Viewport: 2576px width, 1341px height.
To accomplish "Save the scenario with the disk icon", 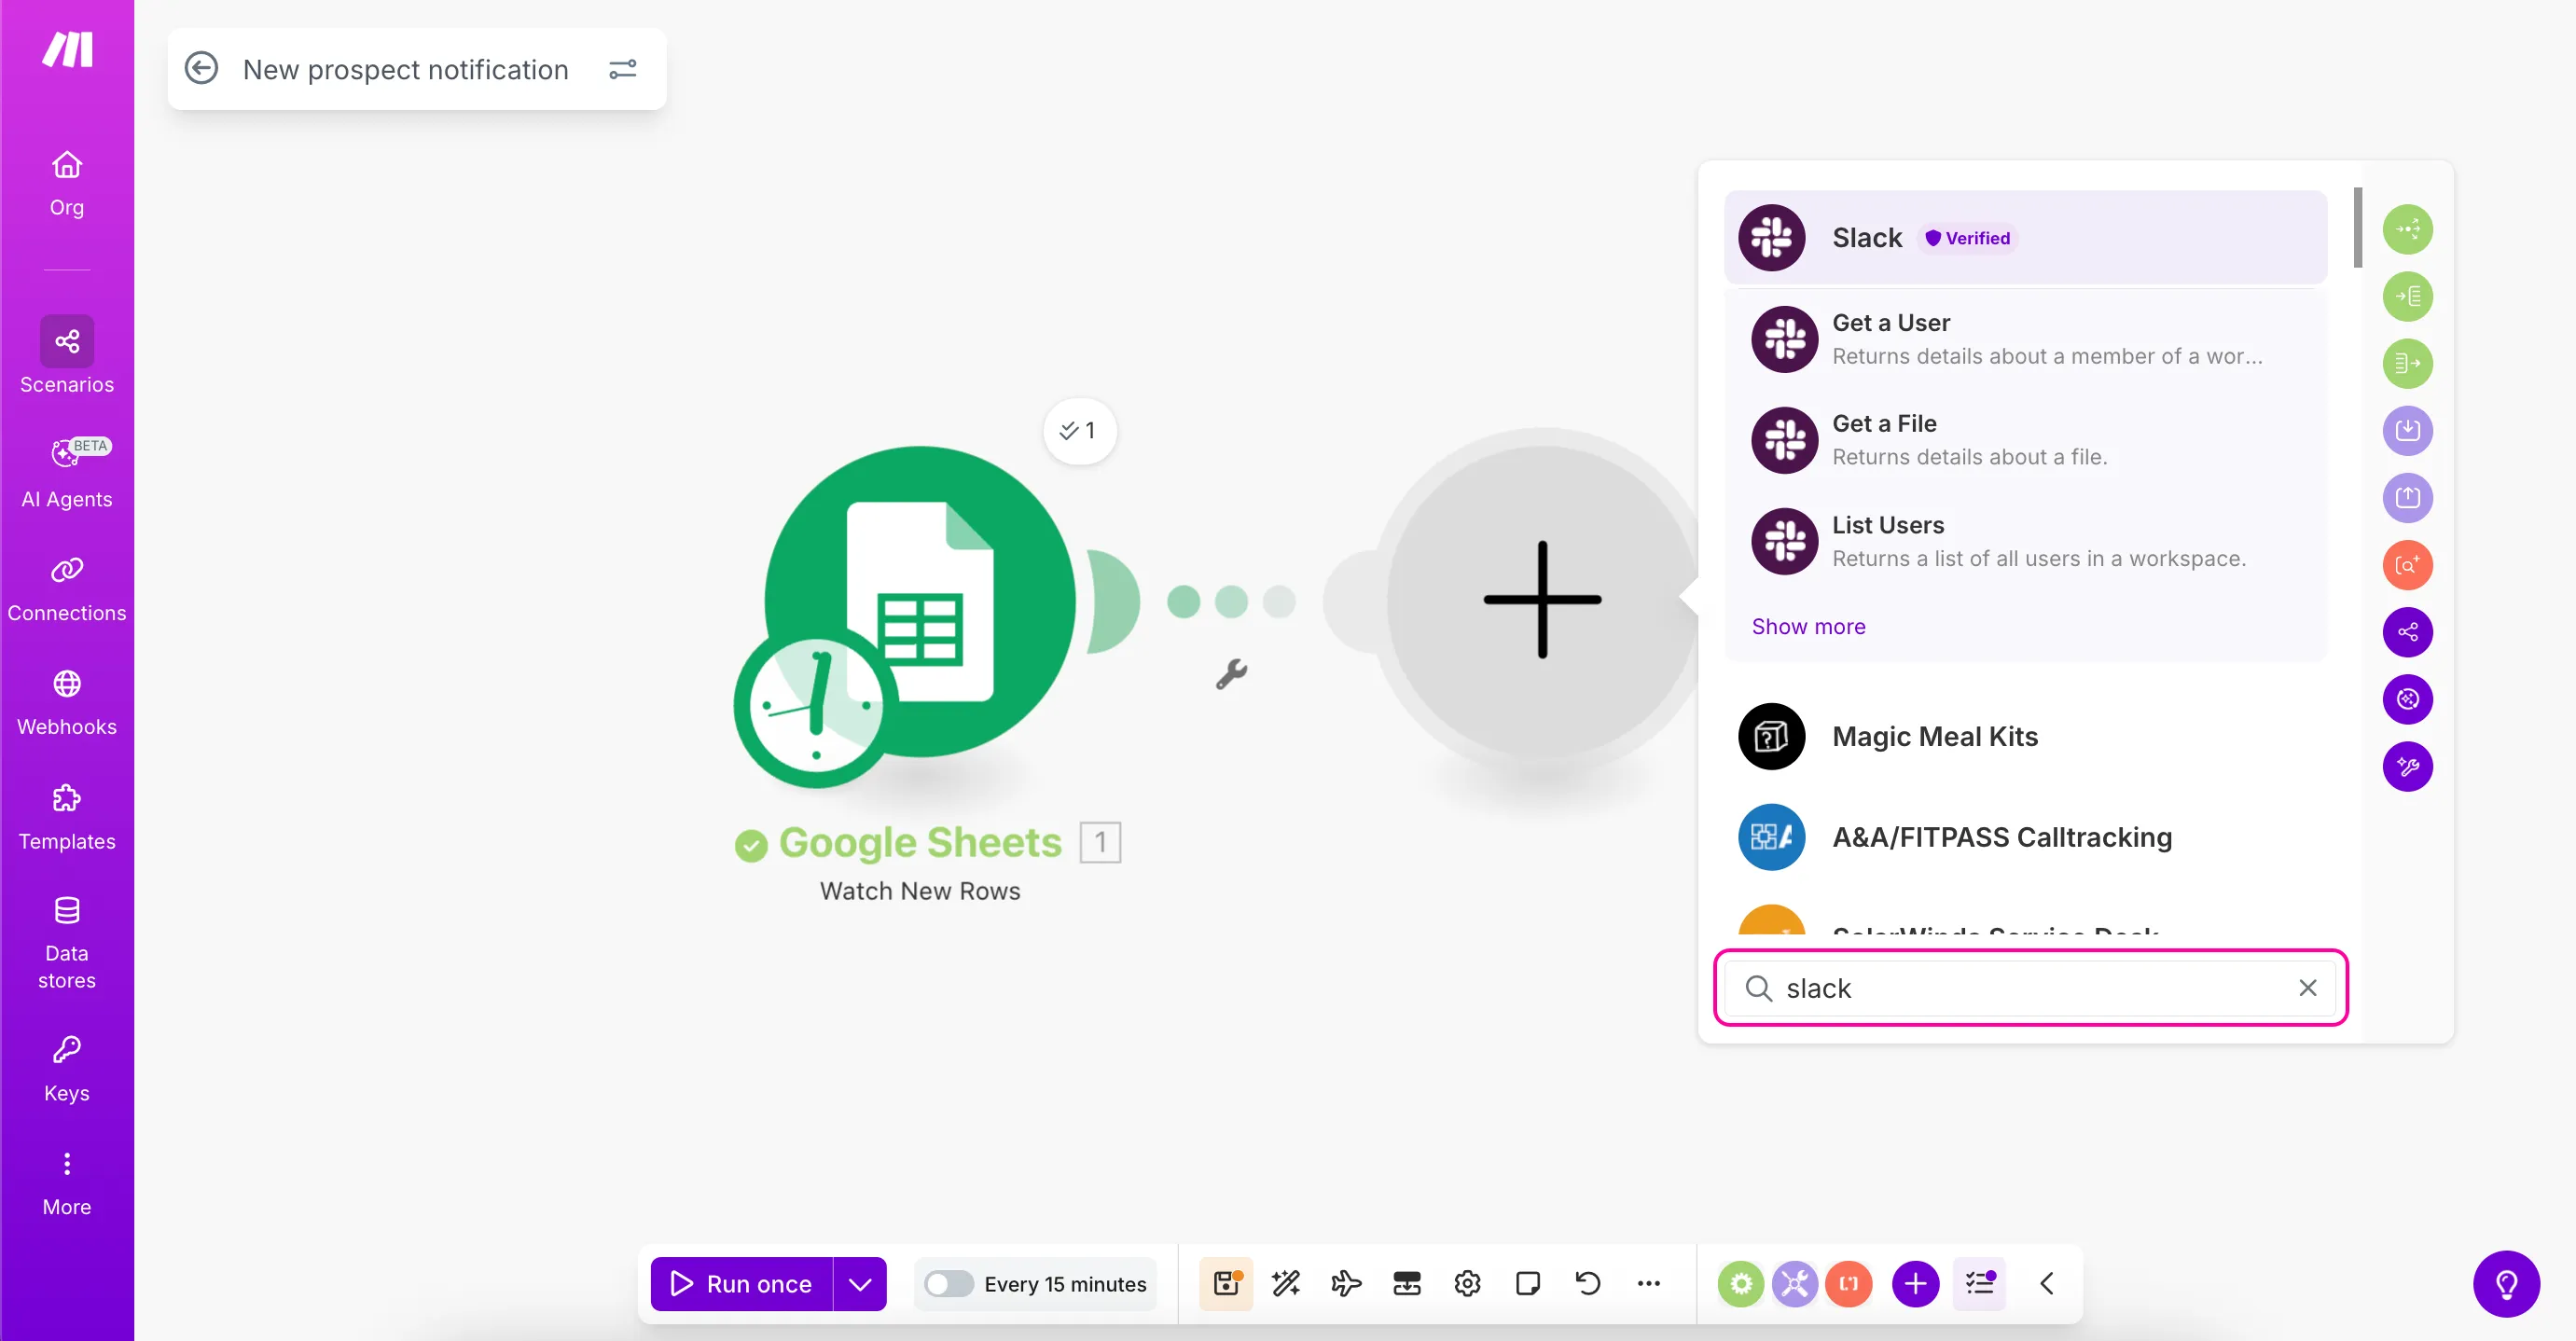I will (1226, 1283).
